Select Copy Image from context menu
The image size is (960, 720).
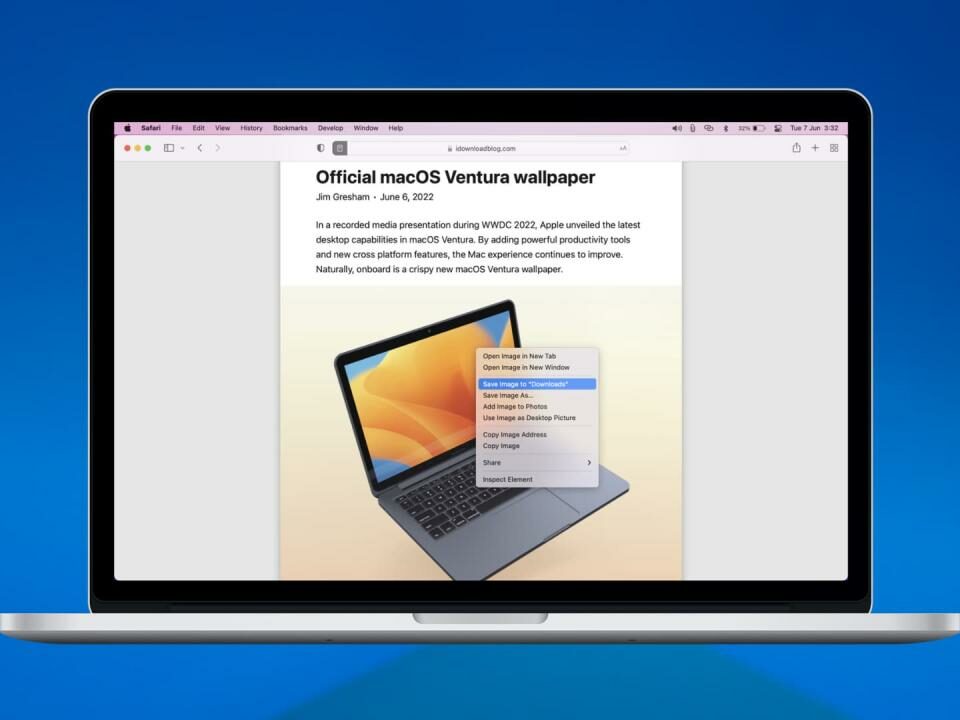[537, 446]
